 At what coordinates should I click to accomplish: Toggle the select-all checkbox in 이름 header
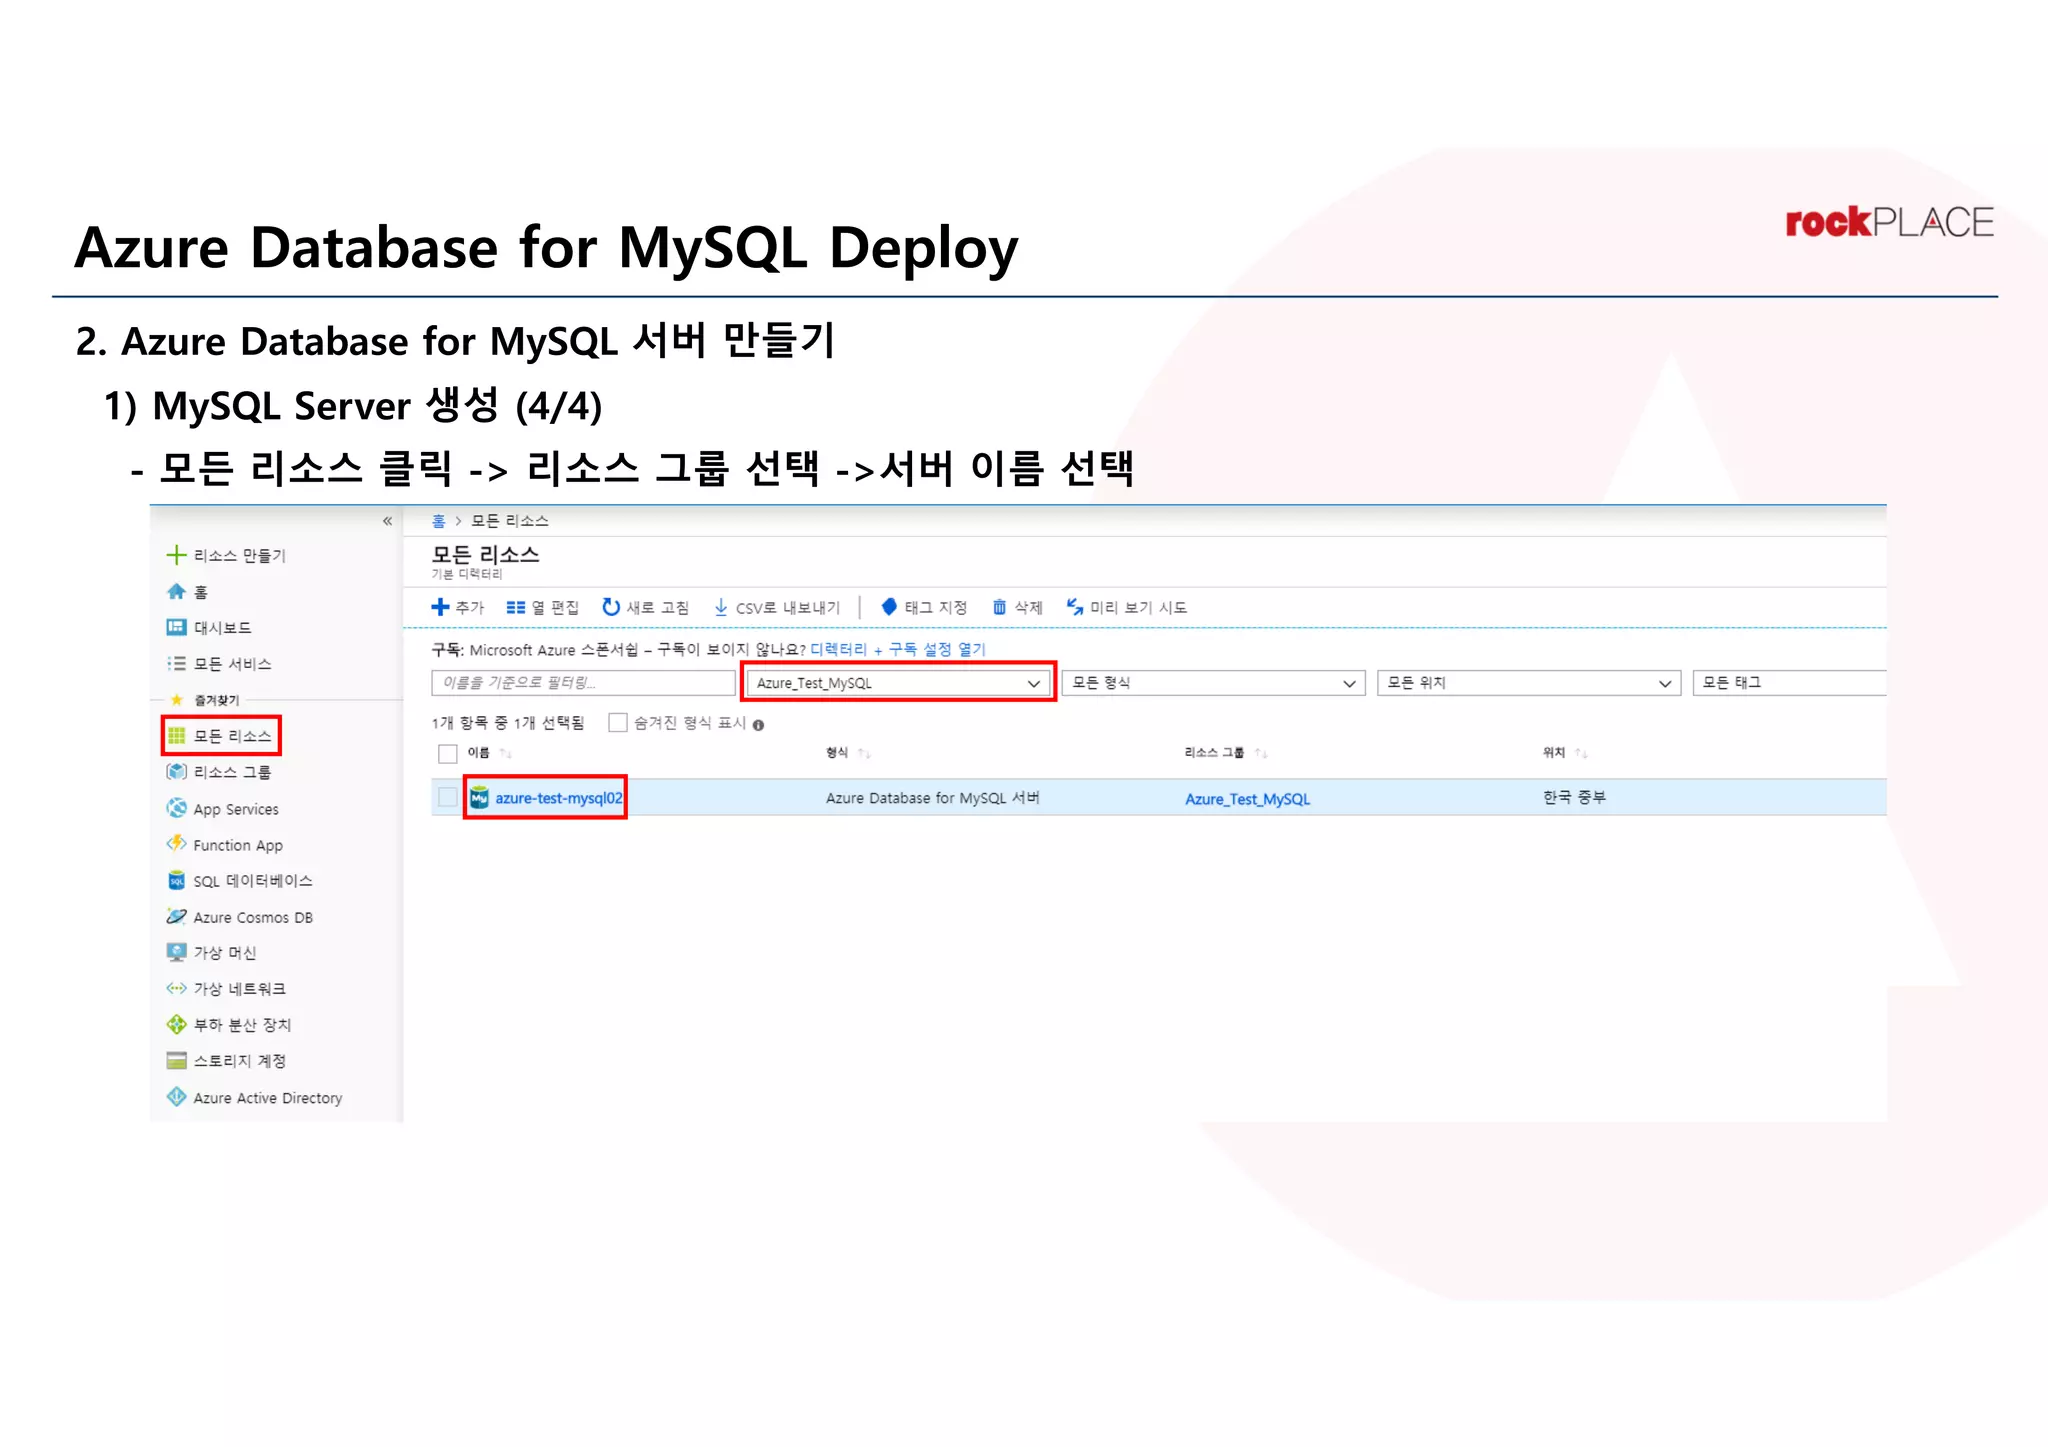(447, 753)
